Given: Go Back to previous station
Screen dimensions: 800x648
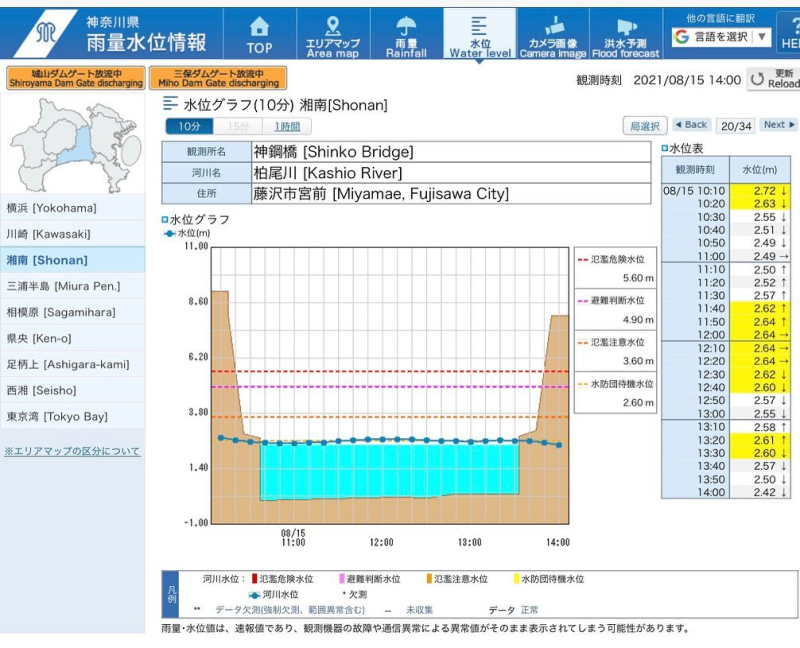Looking at the screenshot, I should pyautogui.click(x=691, y=125).
